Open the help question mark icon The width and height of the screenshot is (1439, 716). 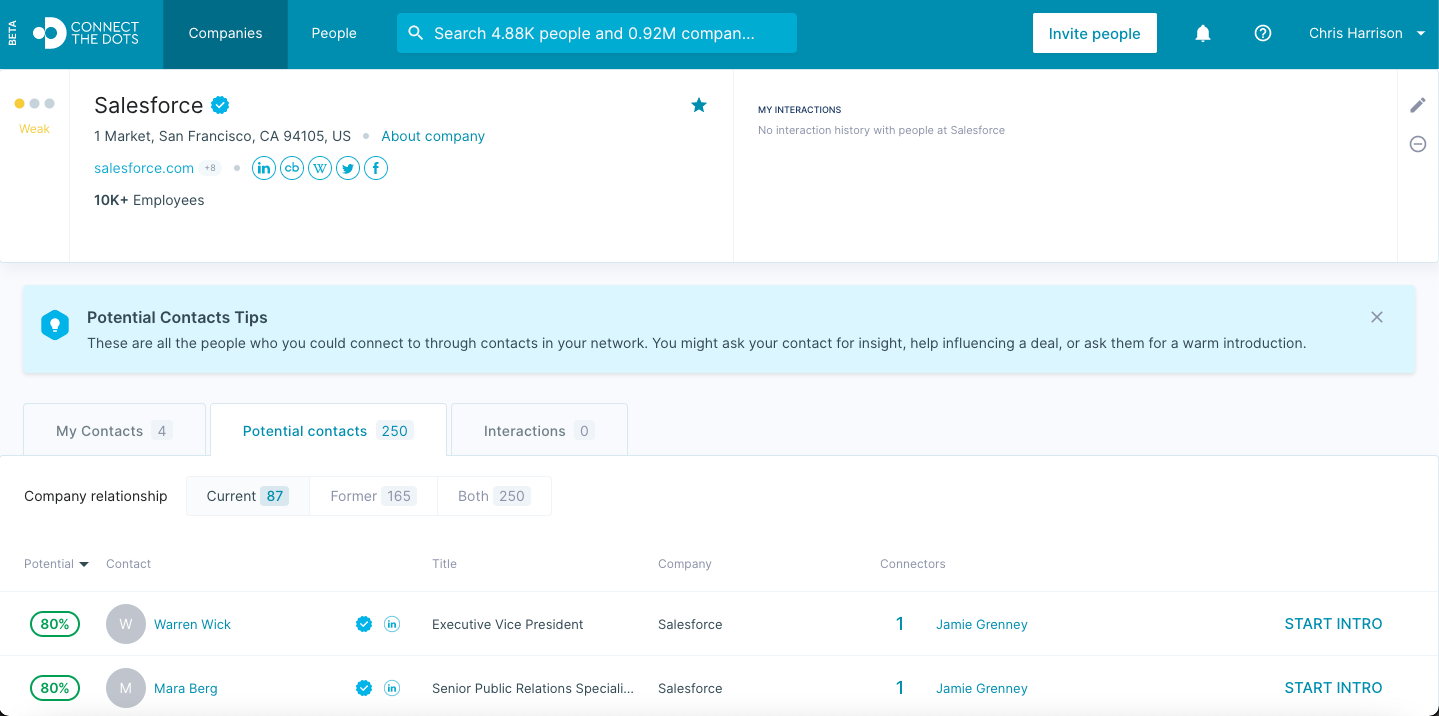click(x=1263, y=33)
